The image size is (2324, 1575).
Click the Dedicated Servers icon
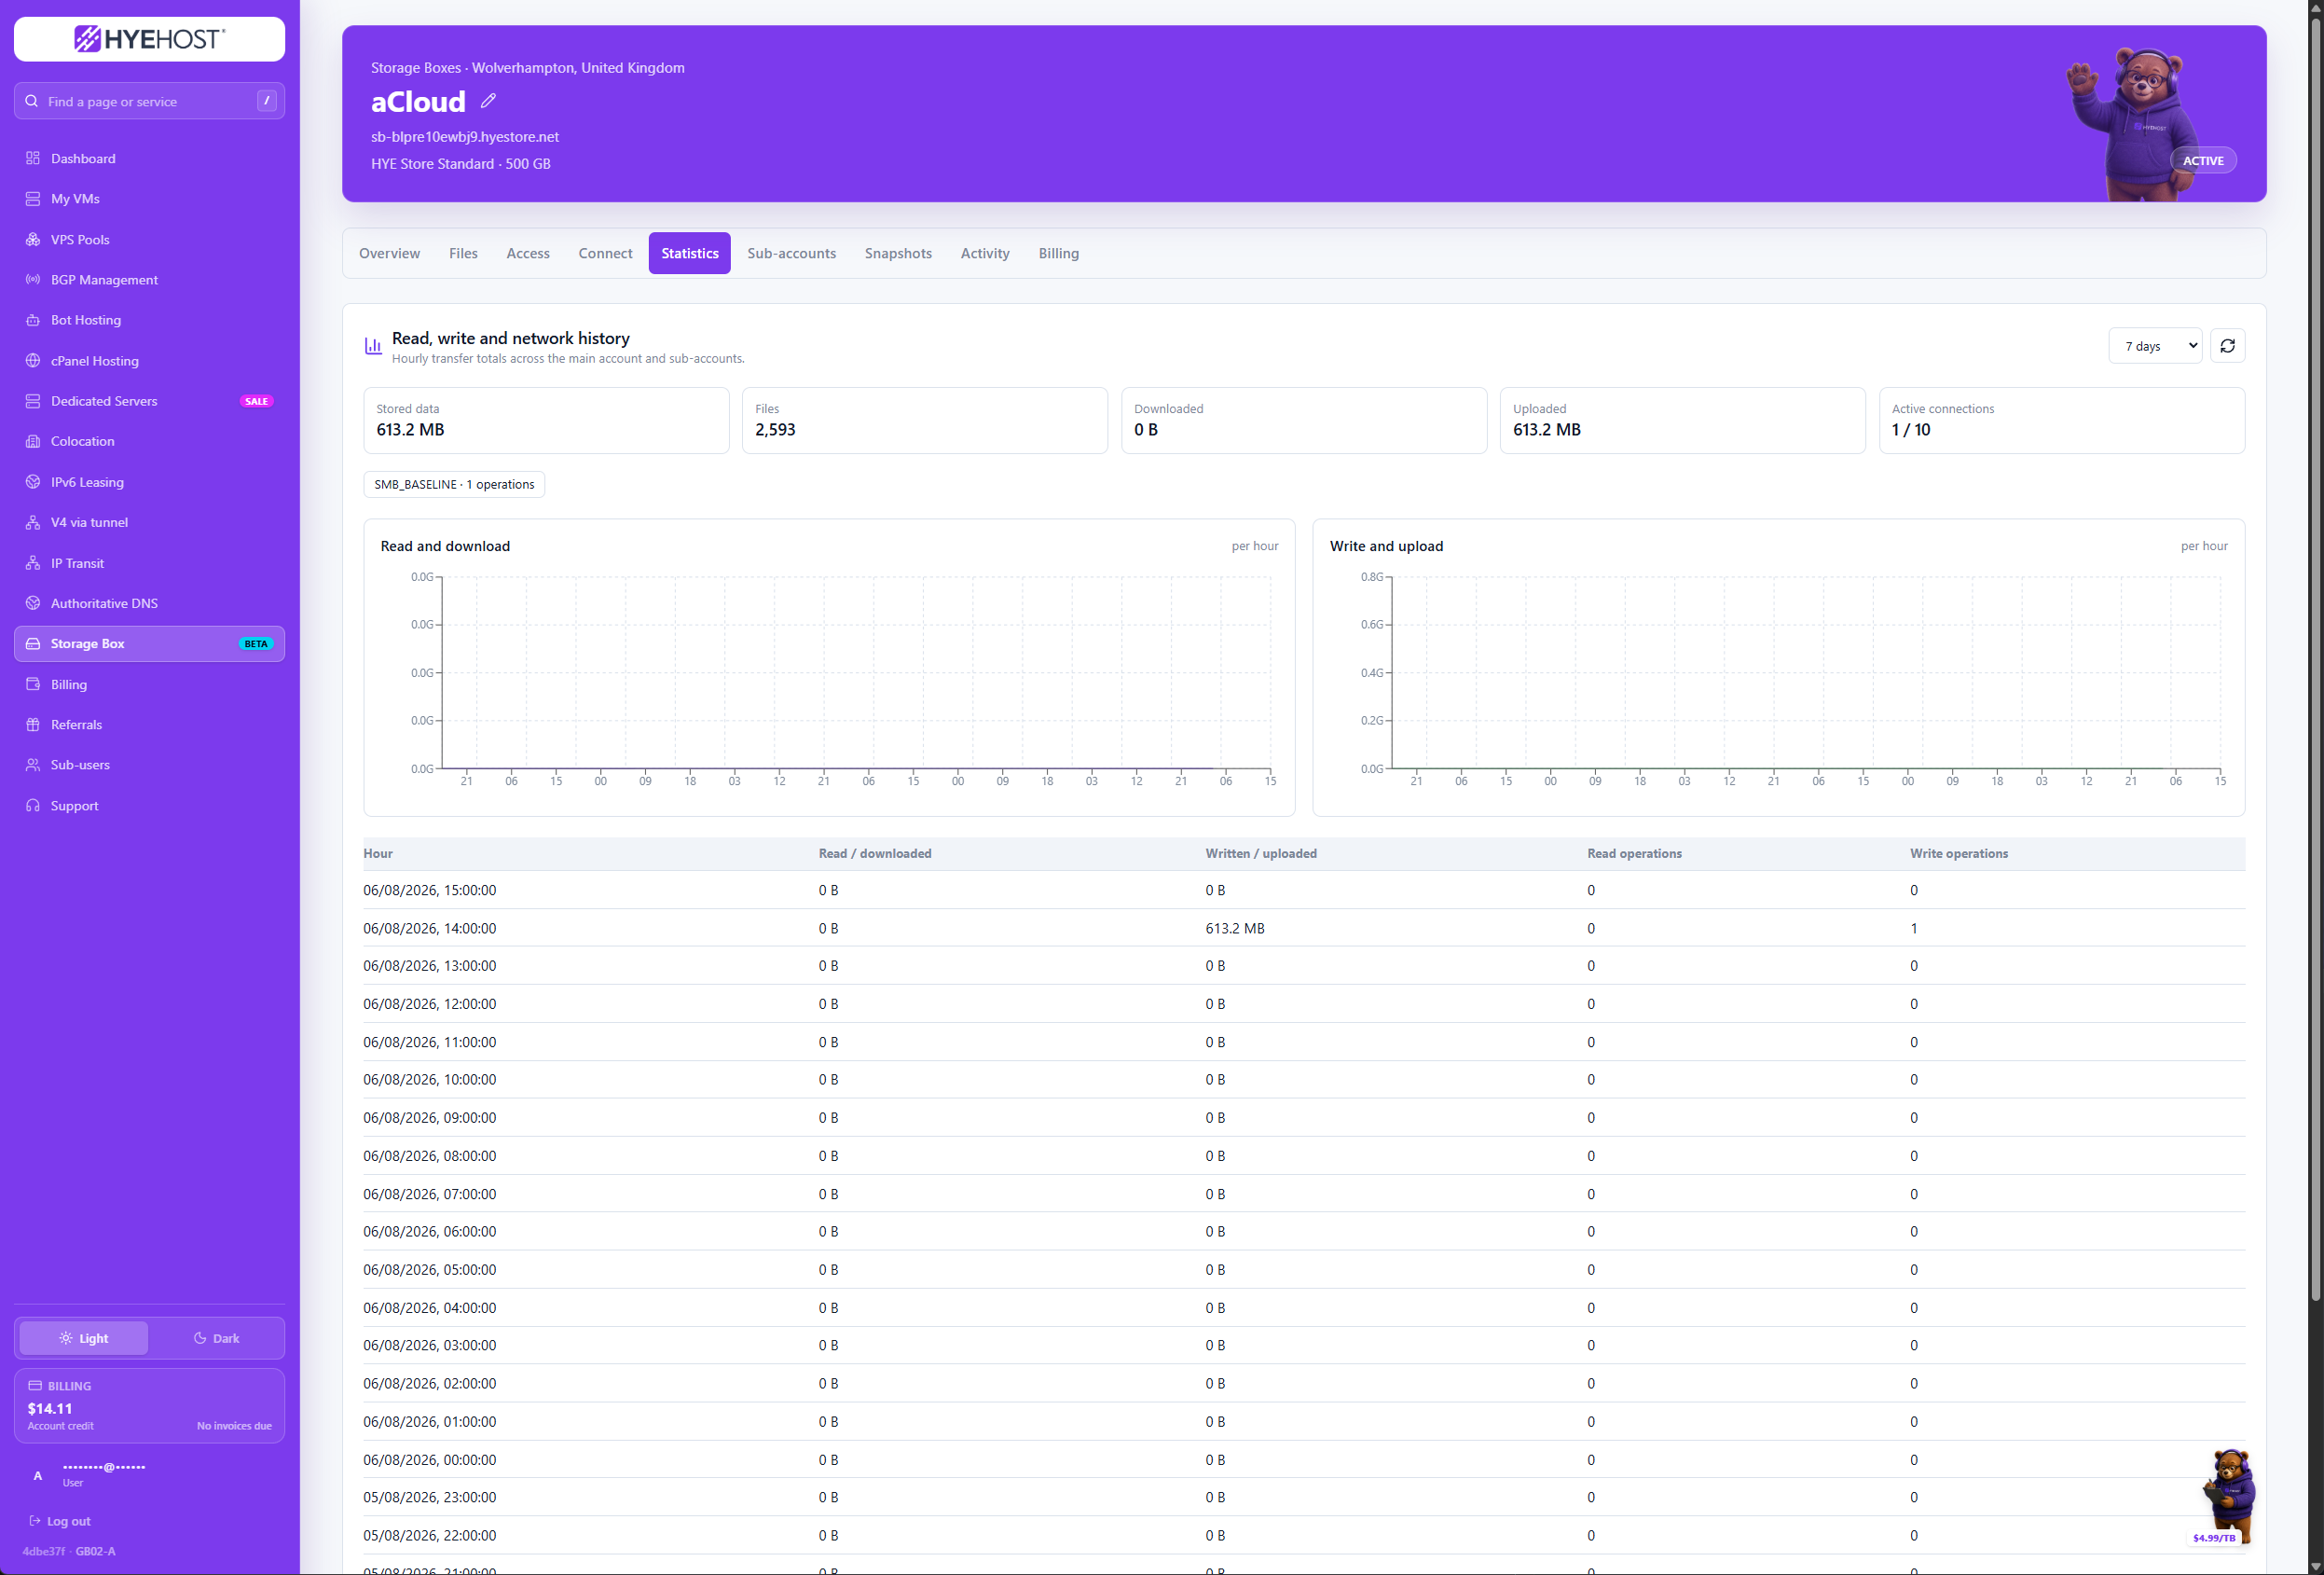[x=33, y=401]
